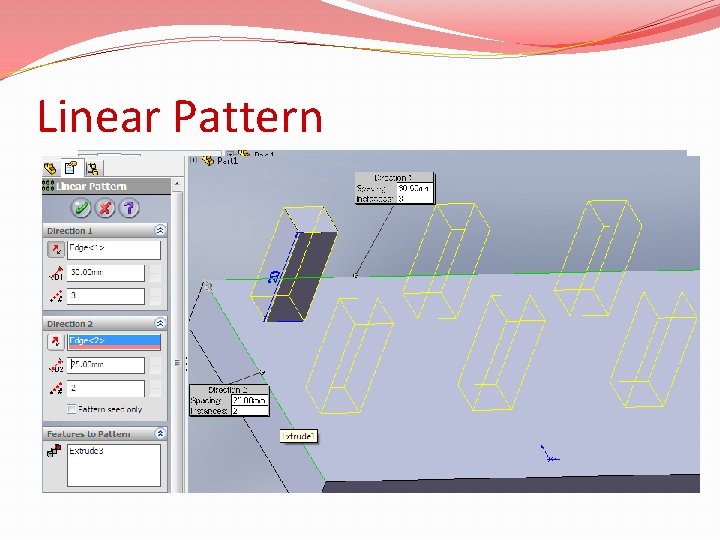Open the ConfigurationManager tab

(93, 169)
